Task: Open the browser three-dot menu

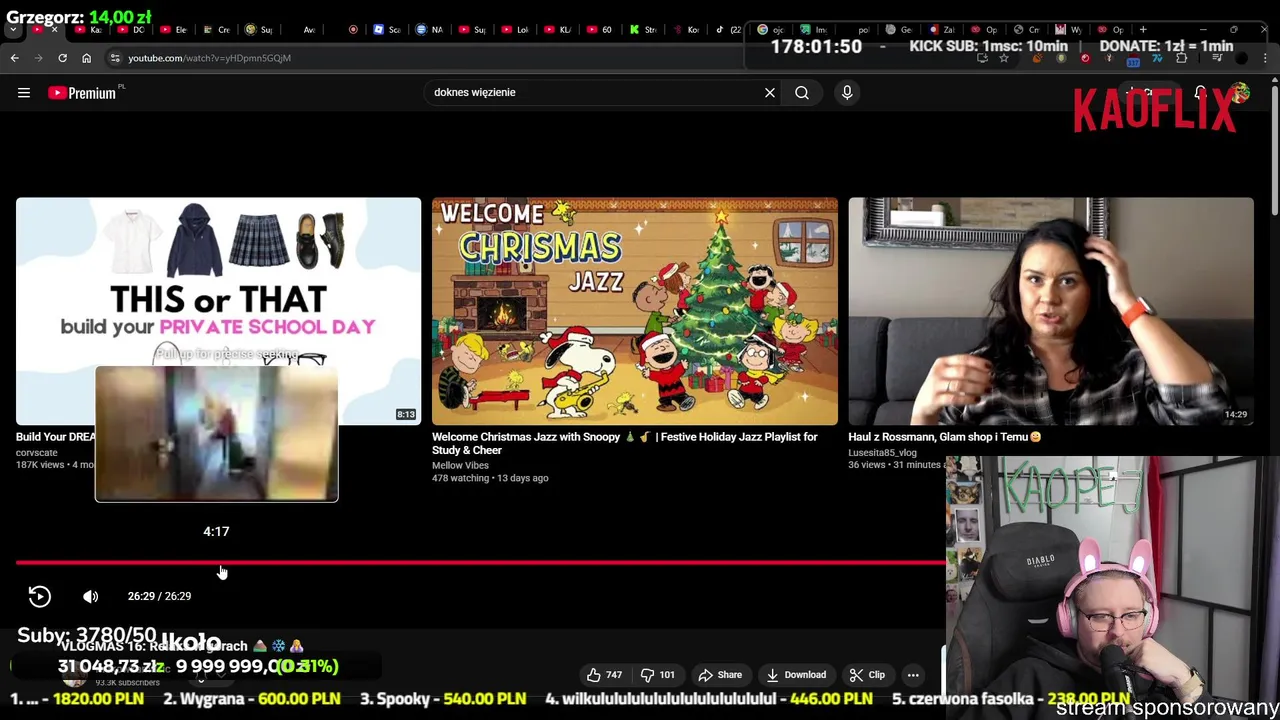Action: (x=1266, y=58)
